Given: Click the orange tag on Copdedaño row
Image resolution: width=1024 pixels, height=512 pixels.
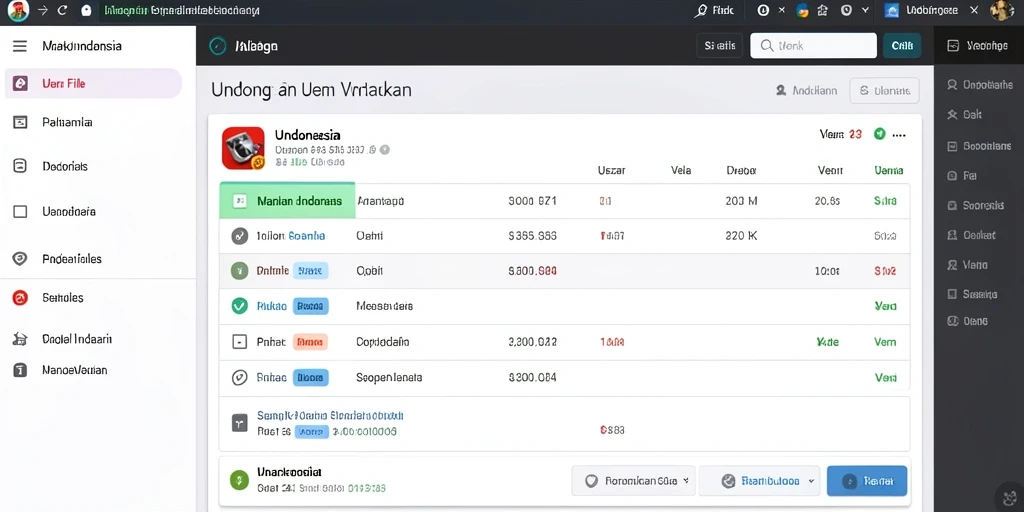Looking at the screenshot, I should tap(310, 342).
